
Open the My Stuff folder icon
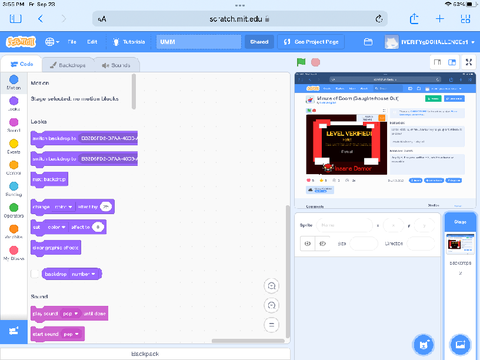pos(368,42)
